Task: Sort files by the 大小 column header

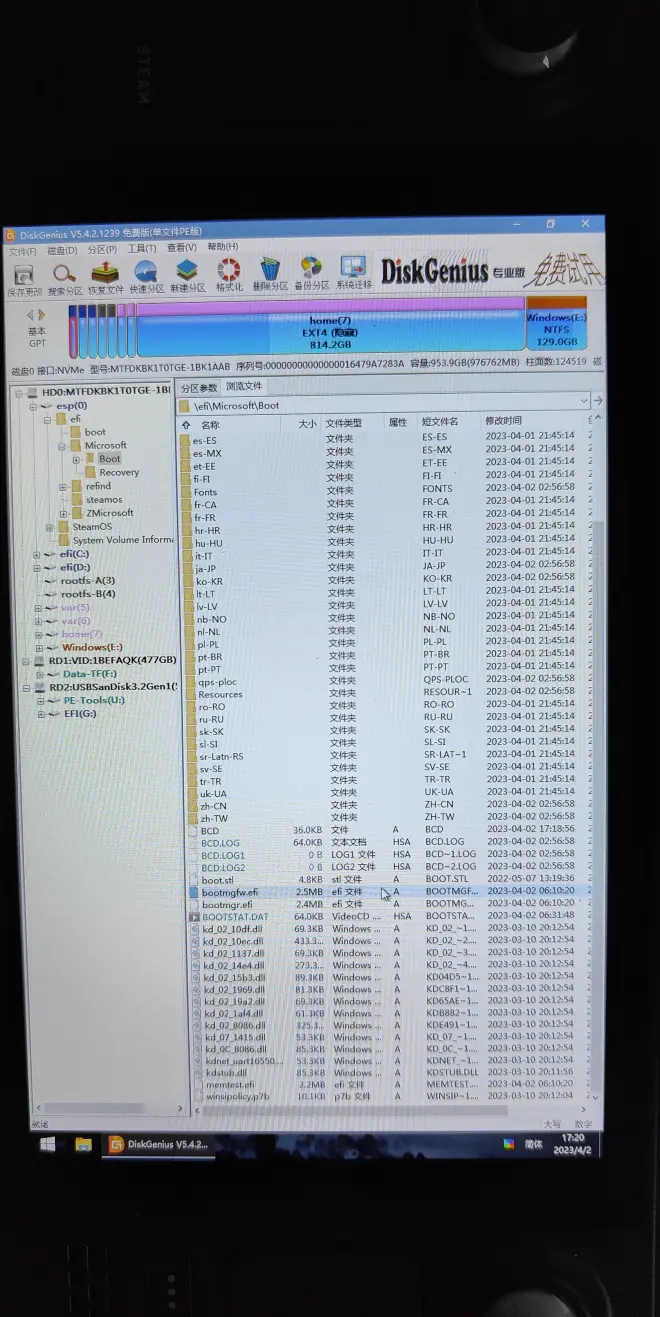Action: click(308, 424)
